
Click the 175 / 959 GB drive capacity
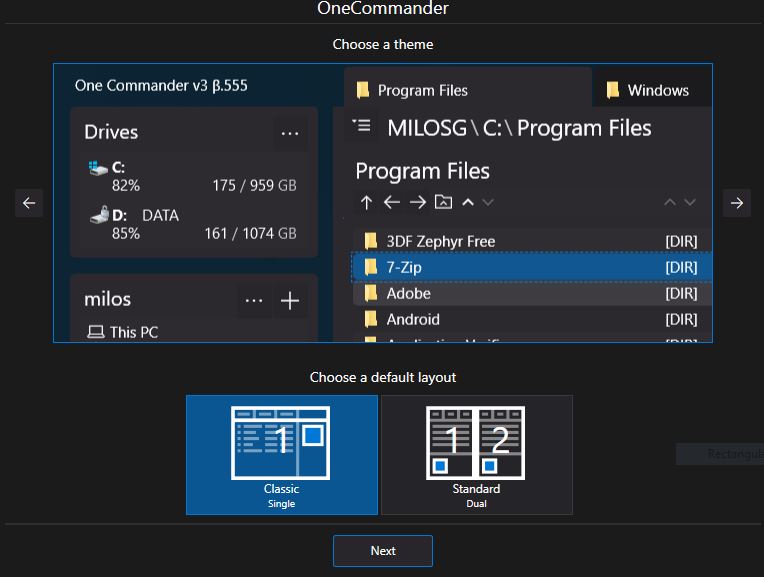coord(254,185)
